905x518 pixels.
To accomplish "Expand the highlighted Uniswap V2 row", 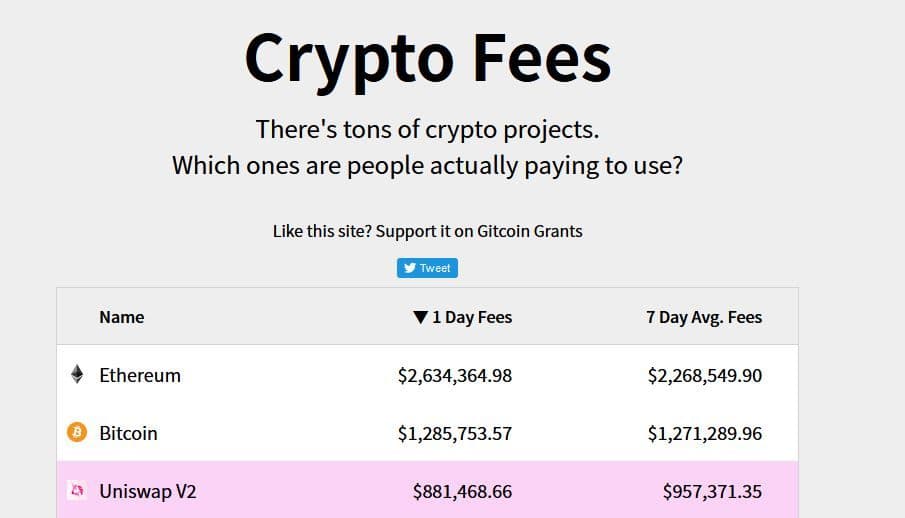I will (x=147, y=491).
